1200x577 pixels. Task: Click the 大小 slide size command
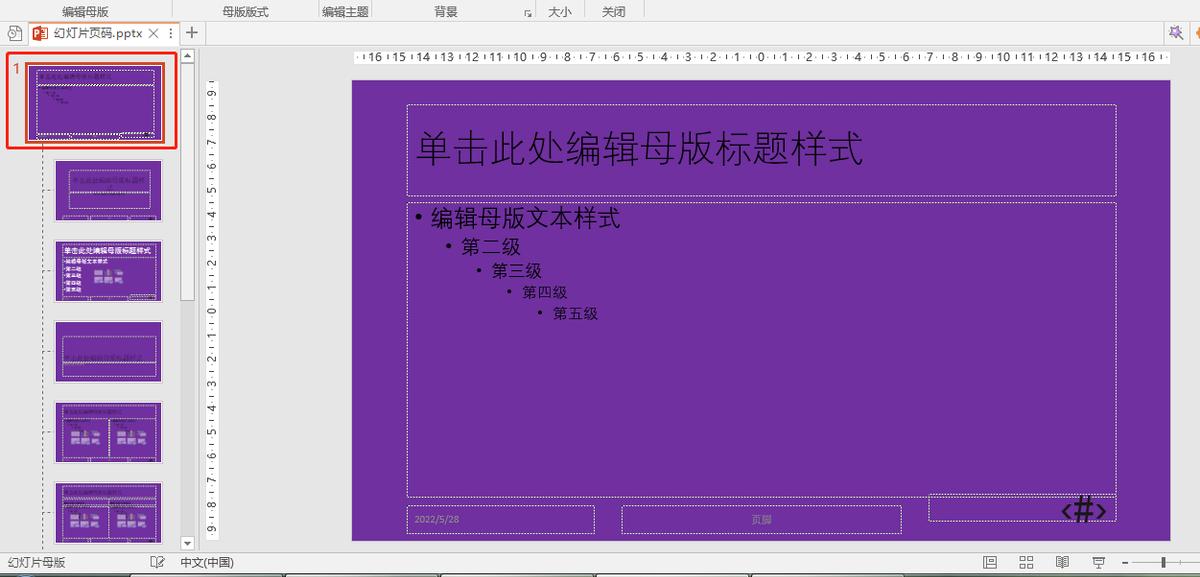(560, 11)
